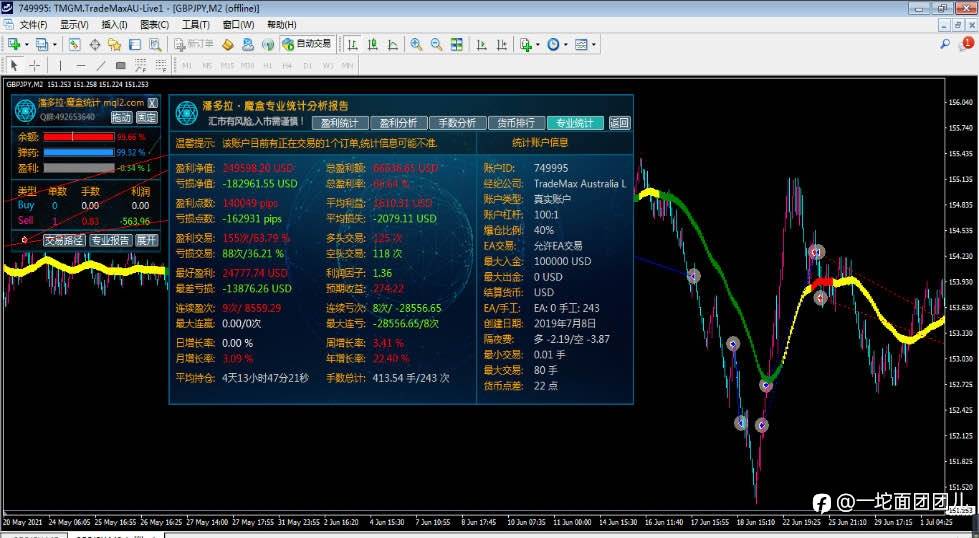
Task: Toggle 拖动 drag mode on stats panel
Action: [x=122, y=117]
